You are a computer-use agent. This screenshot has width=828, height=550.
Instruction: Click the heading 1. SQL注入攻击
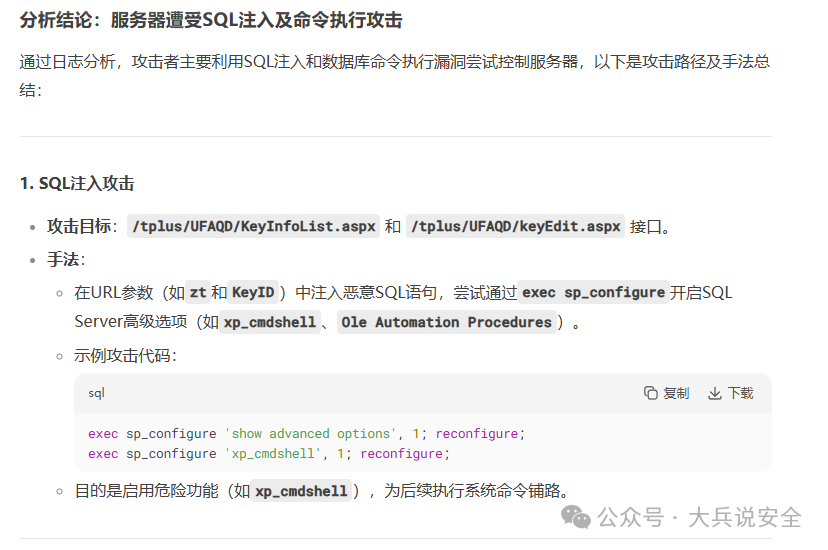pyautogui.click(x=77, y=183)
